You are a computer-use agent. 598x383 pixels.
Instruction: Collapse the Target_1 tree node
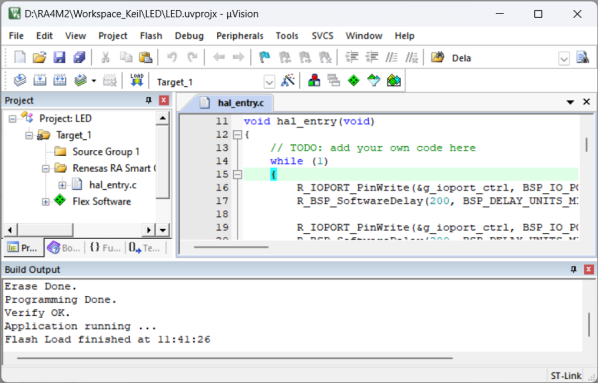click(x=29, y=135)
